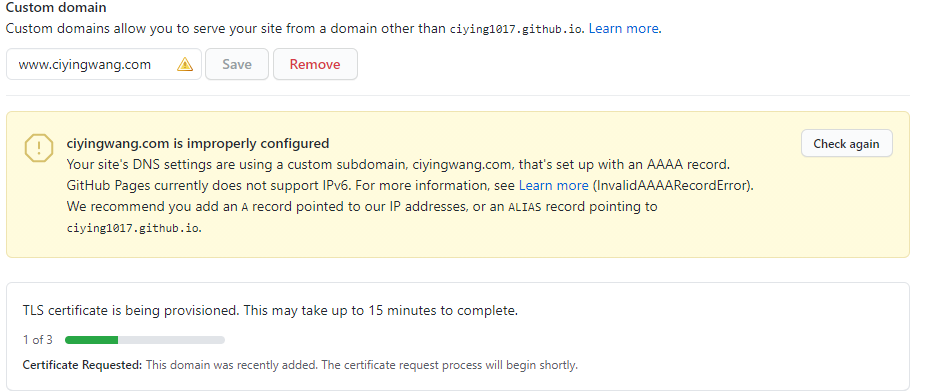Click the grayed-out Save button
Viewport: 939px width, 392px height.
[237, 64]
